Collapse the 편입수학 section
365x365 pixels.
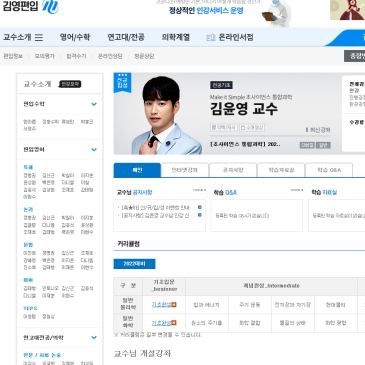94,104
